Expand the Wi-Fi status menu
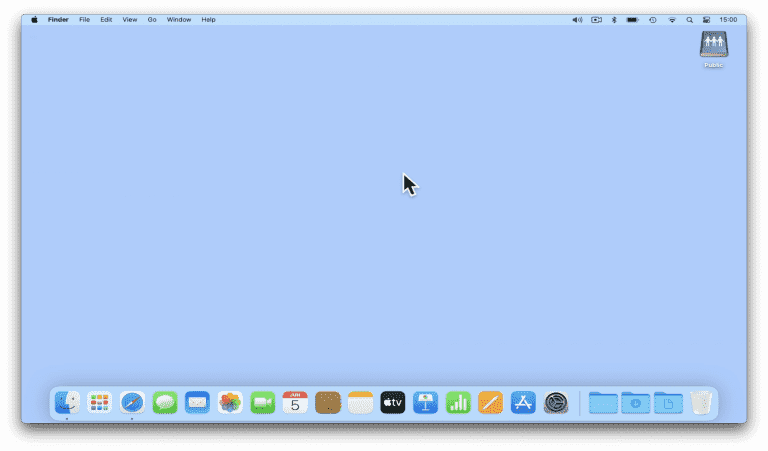The height and width of the screenshot is (451, 768). pos(672,19)
